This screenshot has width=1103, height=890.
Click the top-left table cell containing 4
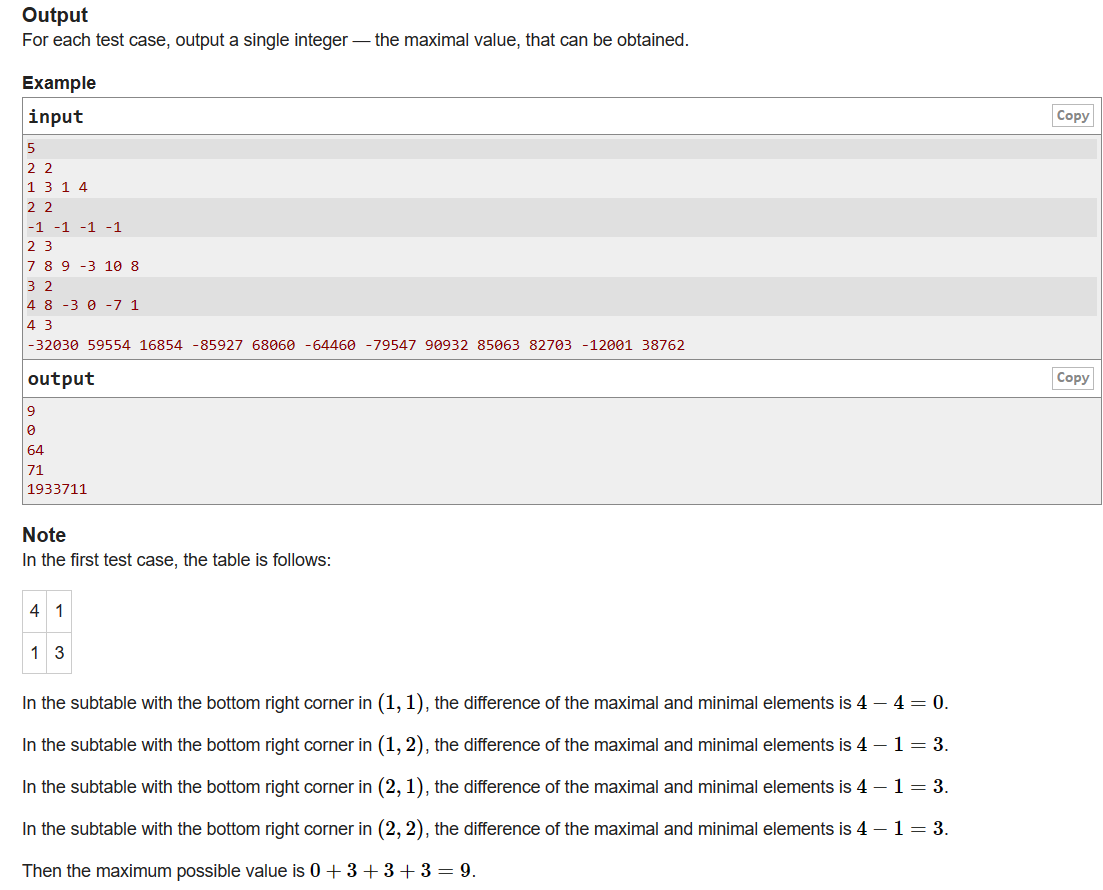point(35,611)
